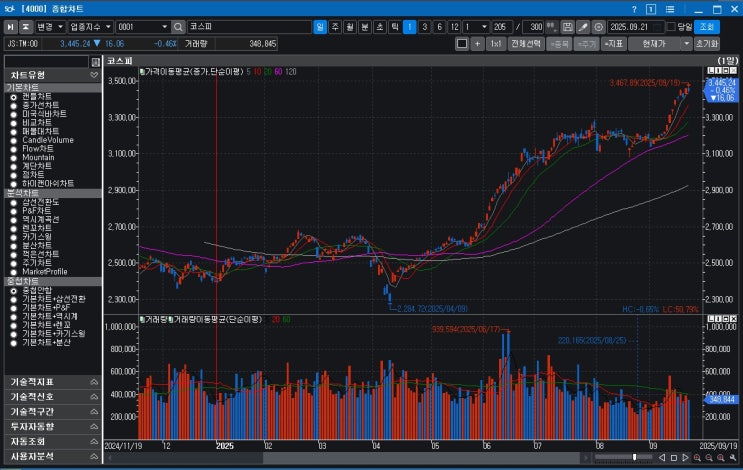Image resolution: width=743 pixels, height=470 pixels.
Task: Click the third reset-zoom magnifier icon
Action: 721,457
